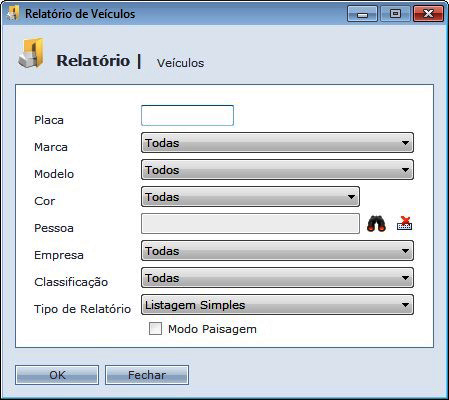This screenshot has width=449, height=400.
Task: Click the bold Relatório heading
Action: (x=93, y=61)
